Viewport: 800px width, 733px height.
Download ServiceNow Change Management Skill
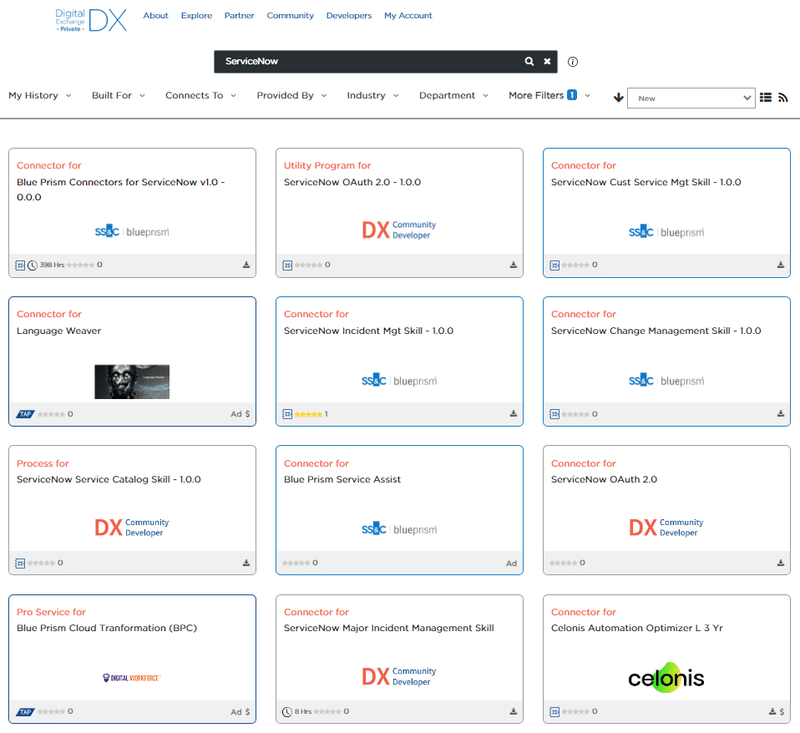tap(781, 414)
